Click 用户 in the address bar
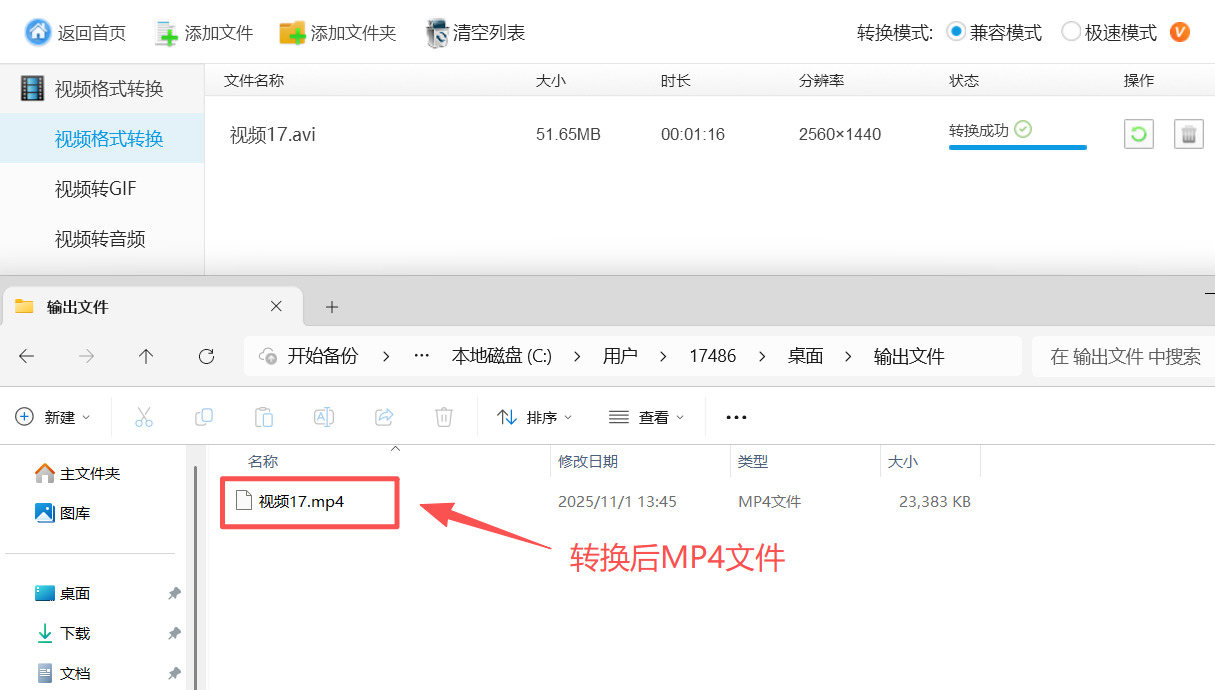 pos(620,356)
